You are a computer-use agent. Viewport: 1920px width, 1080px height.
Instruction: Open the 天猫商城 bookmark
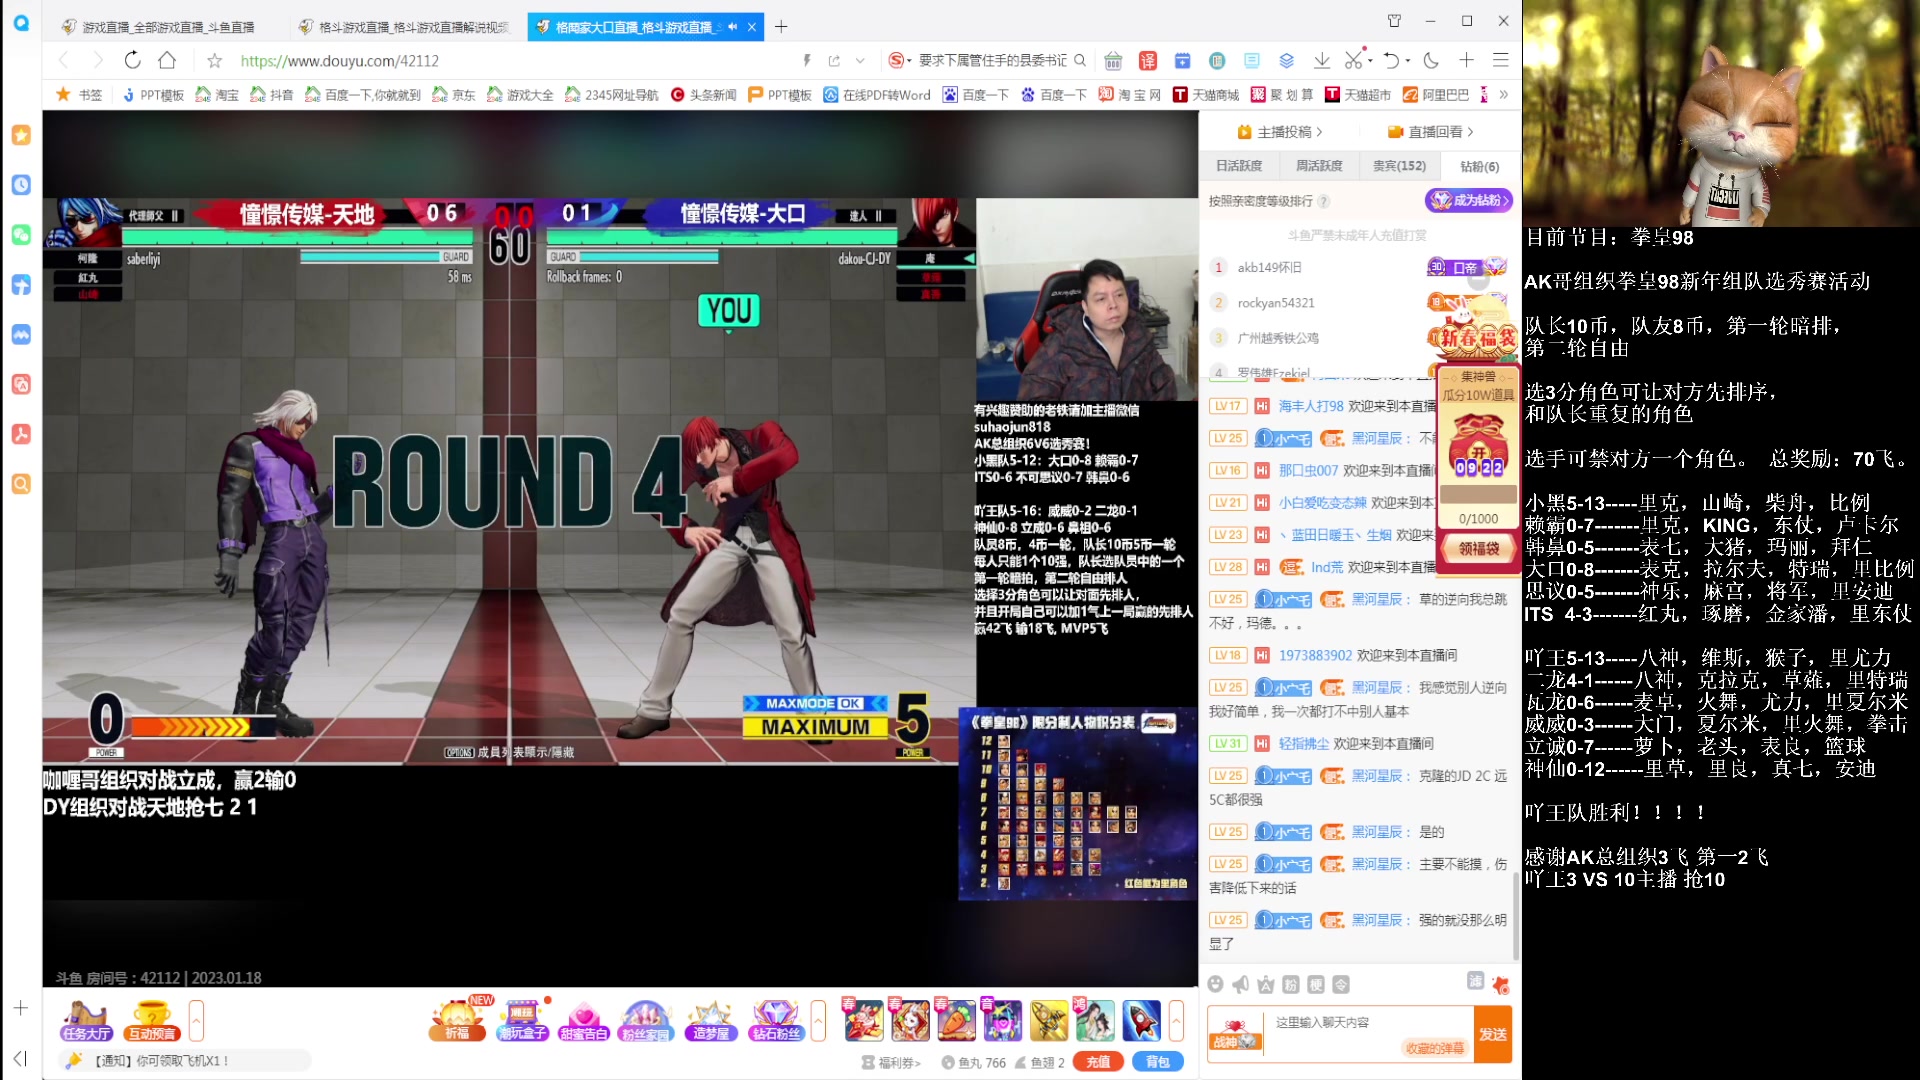coord(1206,95)
